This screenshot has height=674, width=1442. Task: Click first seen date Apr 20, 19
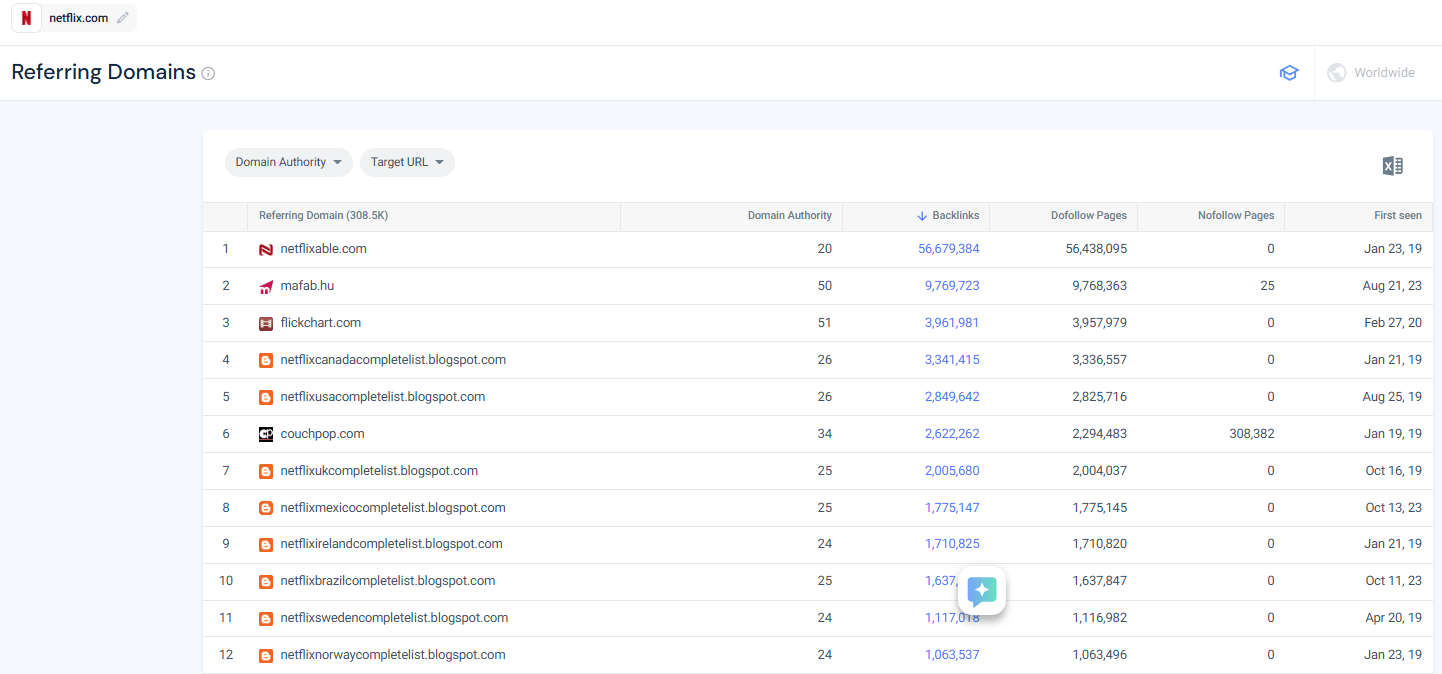(1394, 619)
